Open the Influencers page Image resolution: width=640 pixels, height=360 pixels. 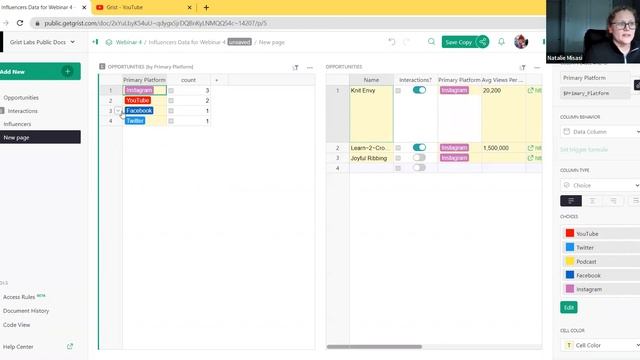point(17,124)
